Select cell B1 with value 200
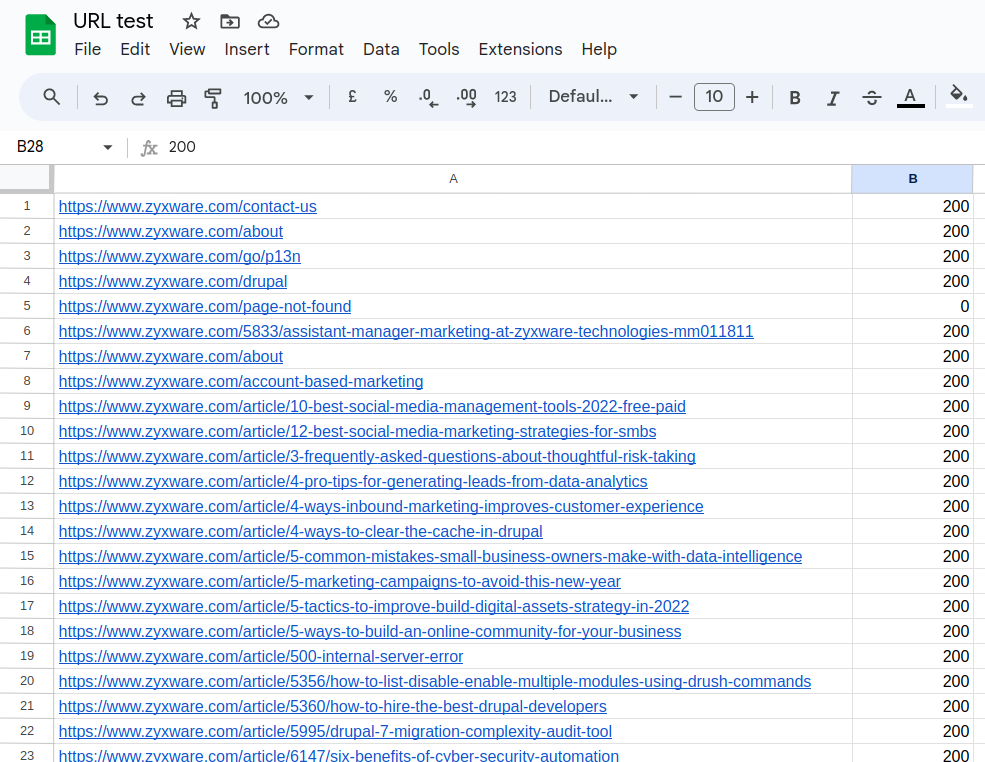 click(x=913, y=206)
